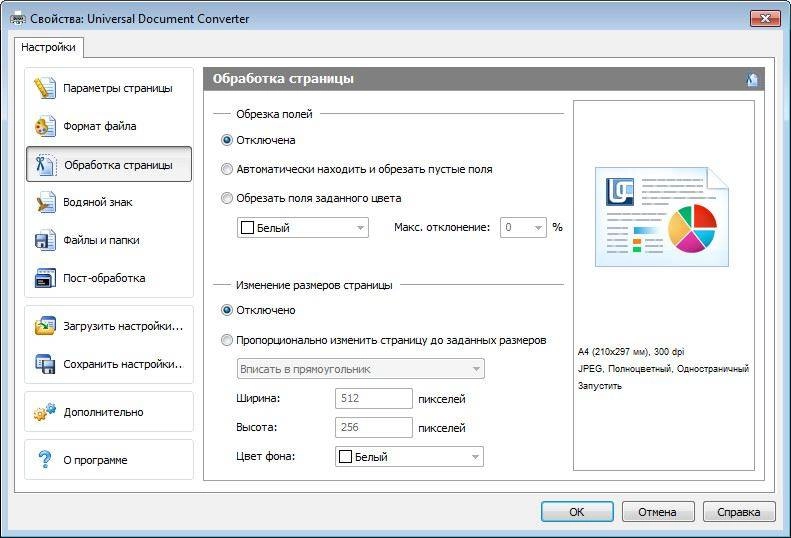791x538 pixels.
Task: Go to Файлы и папки section
Action: click(109, 240)
